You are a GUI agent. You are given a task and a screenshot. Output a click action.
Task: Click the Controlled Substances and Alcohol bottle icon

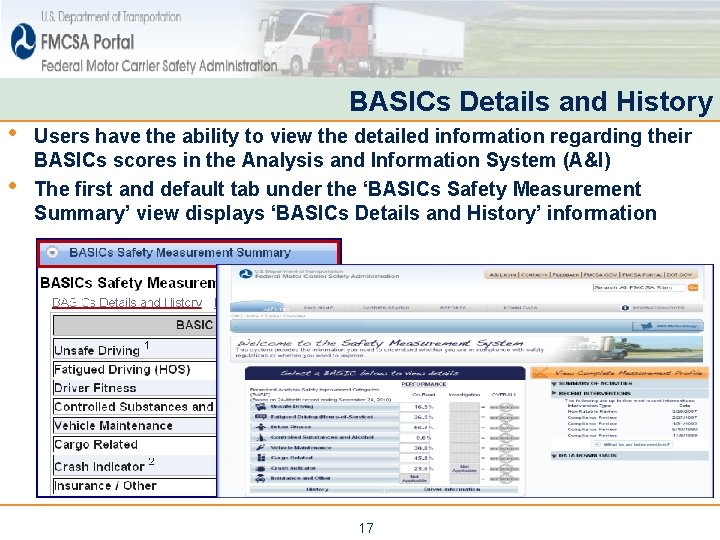pos(260,438)
